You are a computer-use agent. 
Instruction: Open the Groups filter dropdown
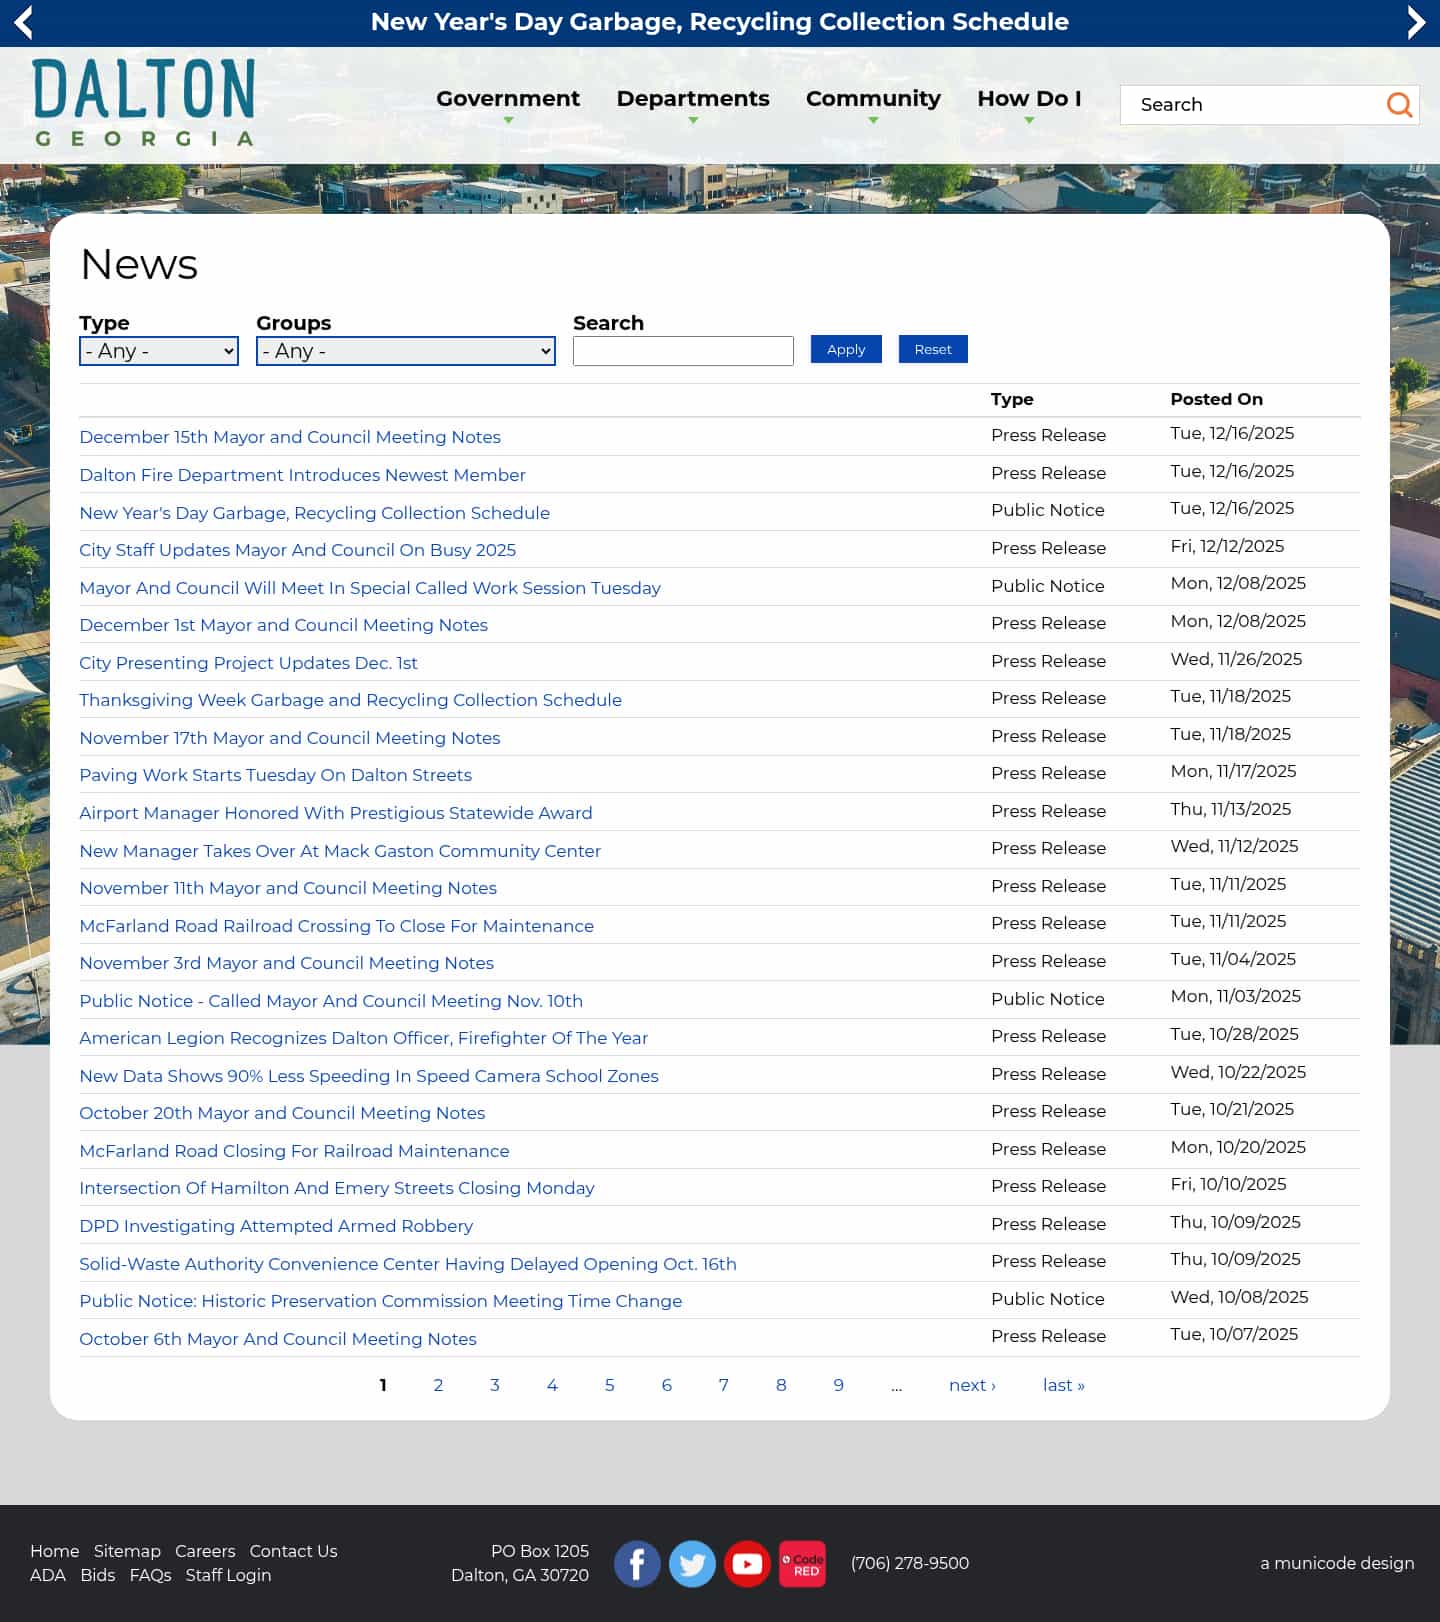coord(406,351)
